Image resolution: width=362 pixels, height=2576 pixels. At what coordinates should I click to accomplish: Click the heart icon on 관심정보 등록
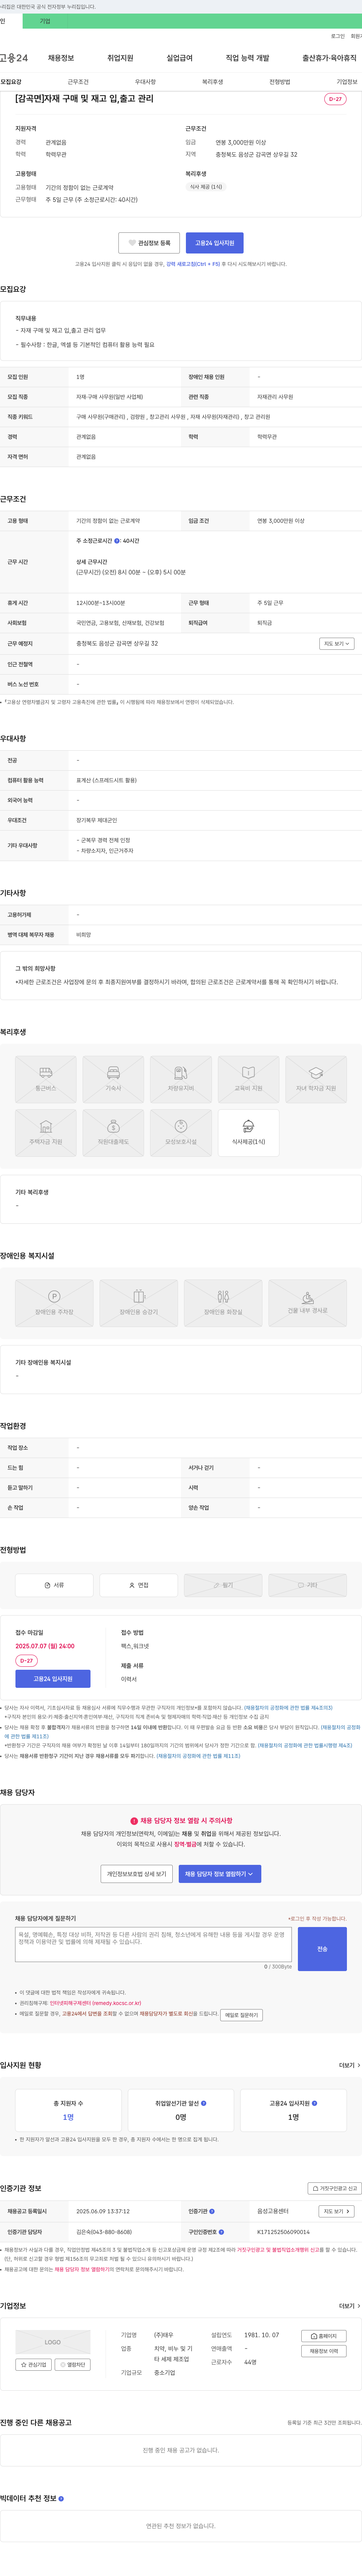[132, 243]
